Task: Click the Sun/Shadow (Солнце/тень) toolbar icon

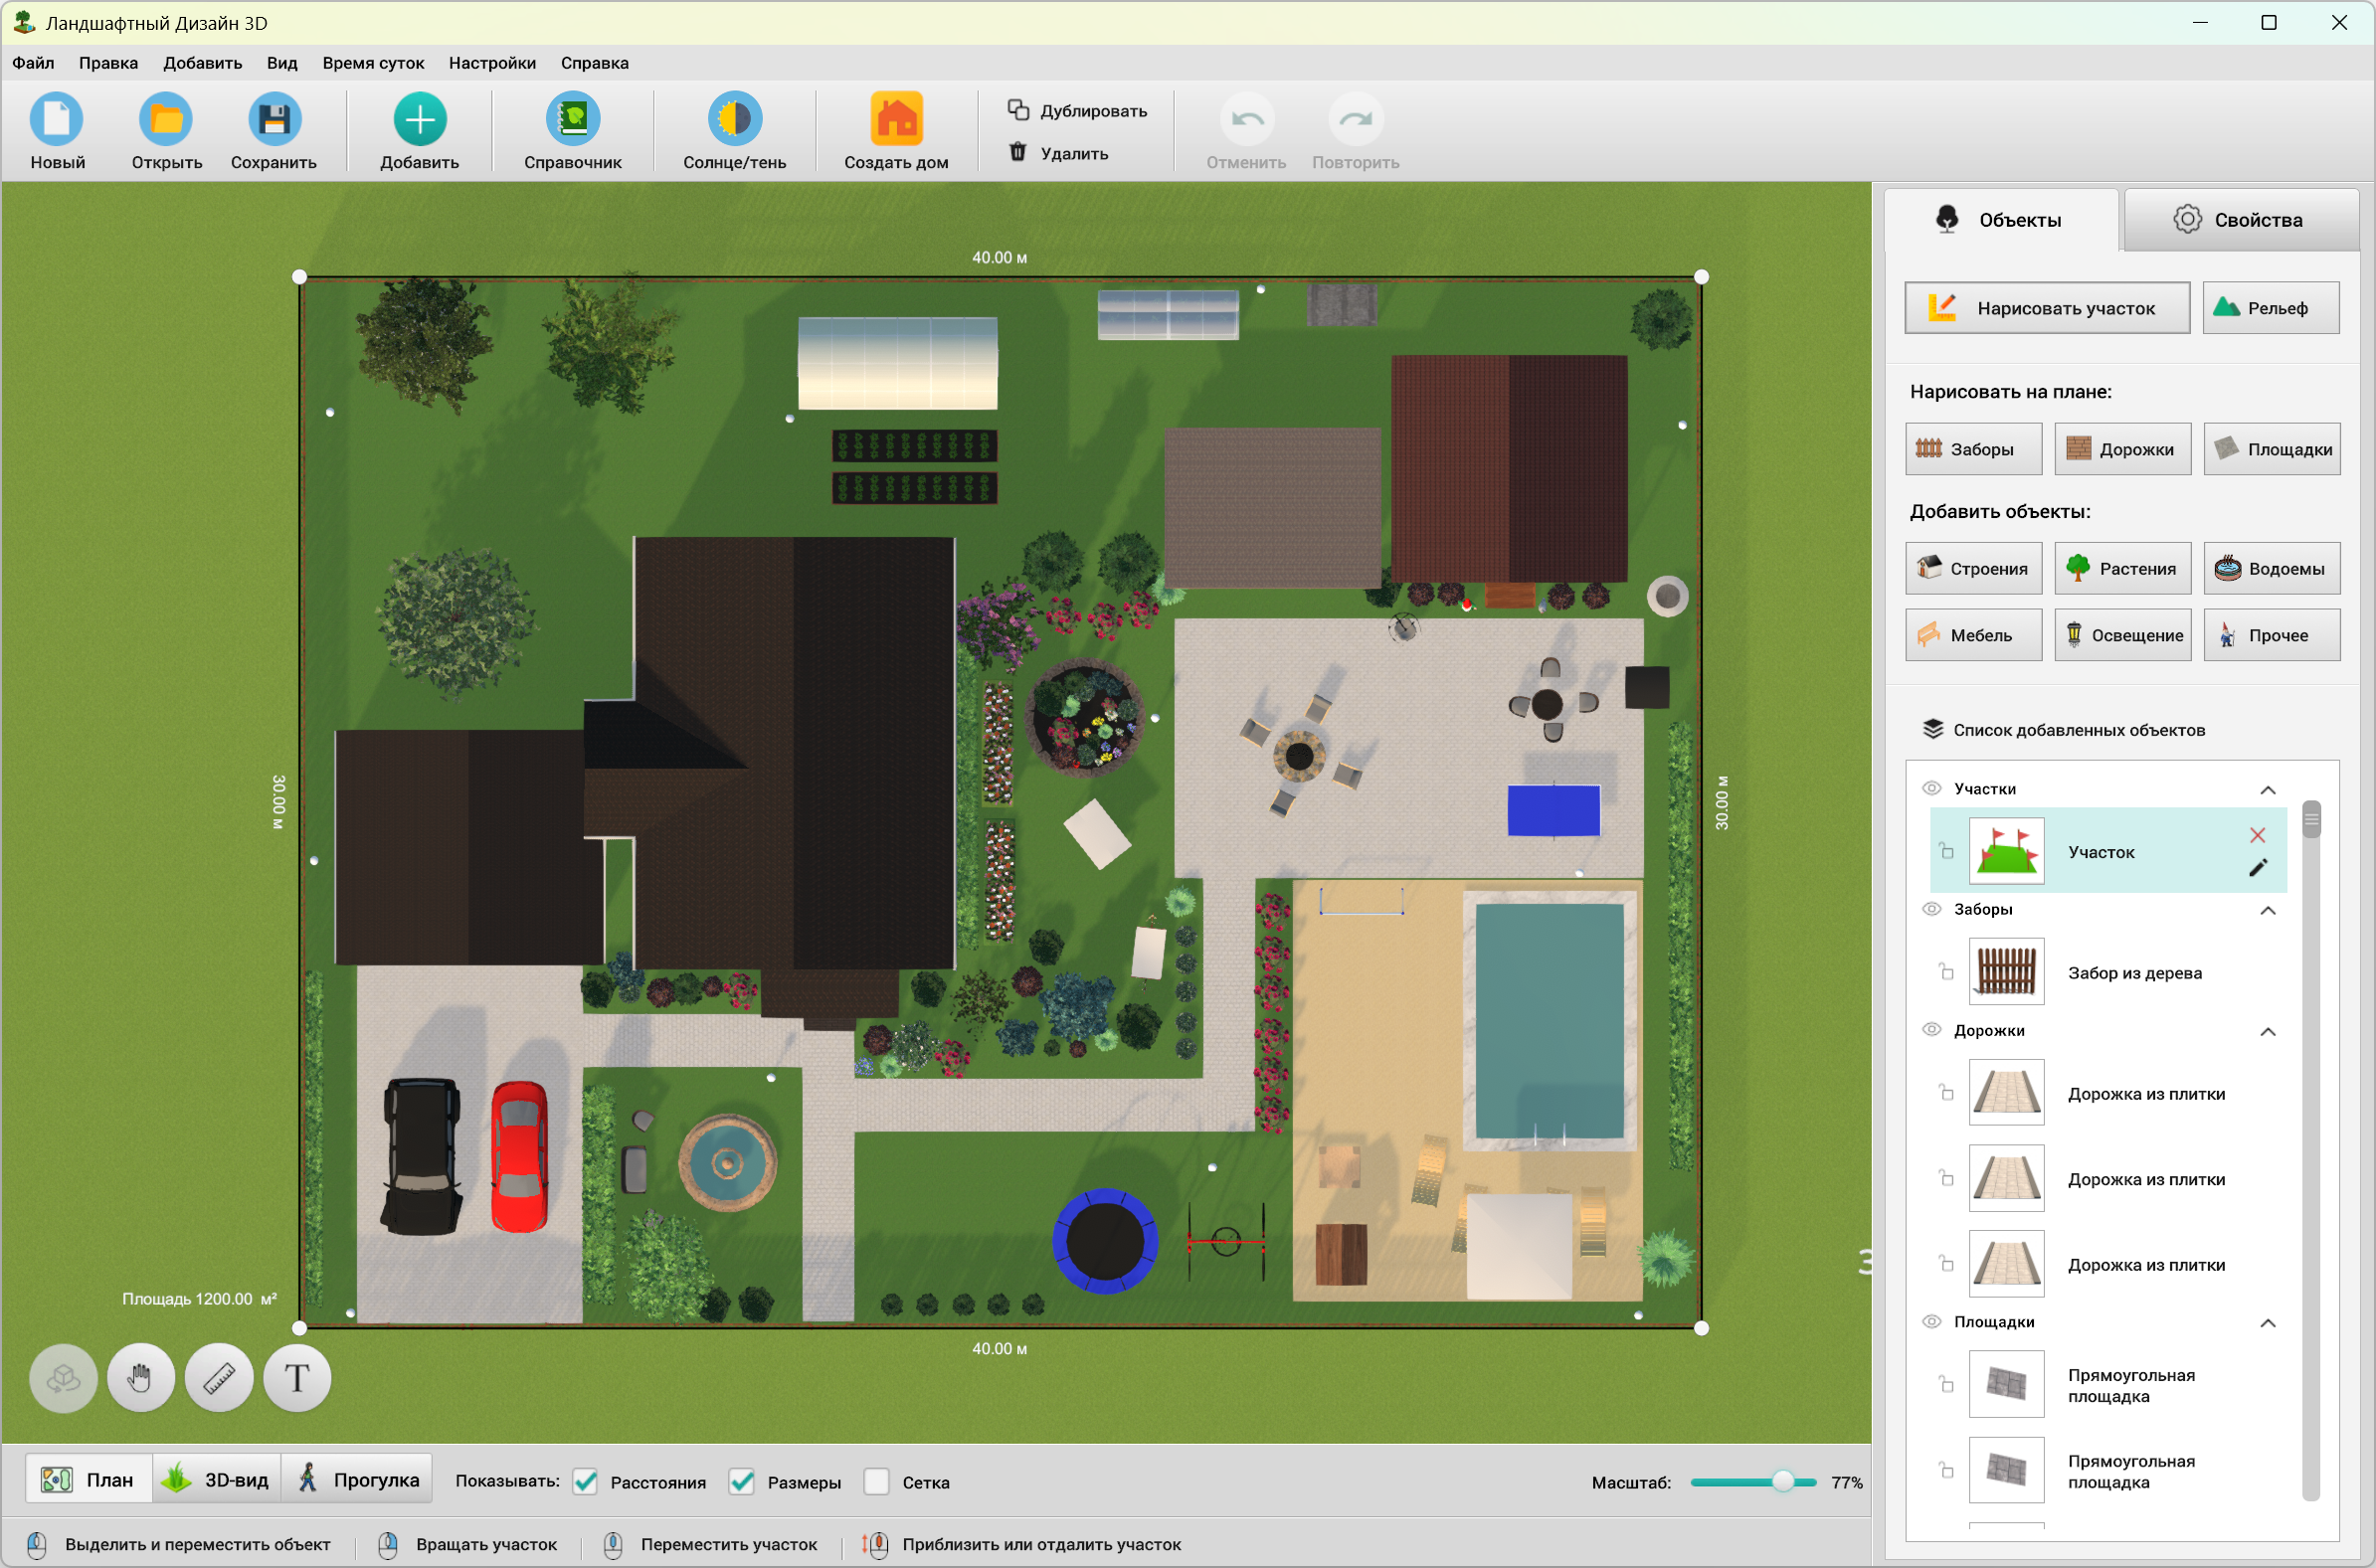Action: click(734, 119)
